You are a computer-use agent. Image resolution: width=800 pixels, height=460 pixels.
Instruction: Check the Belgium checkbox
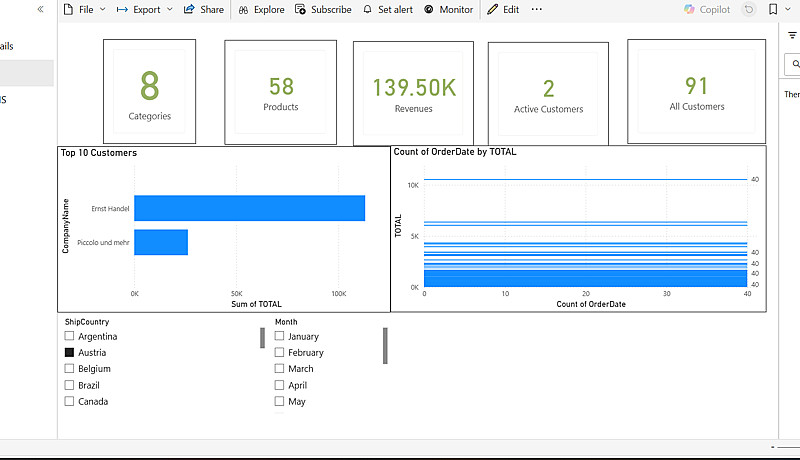coord(69,368)
